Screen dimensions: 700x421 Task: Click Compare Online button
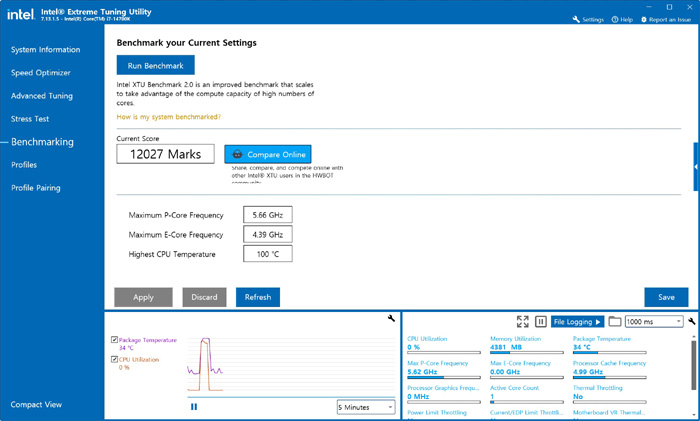[x=268, y=154]
